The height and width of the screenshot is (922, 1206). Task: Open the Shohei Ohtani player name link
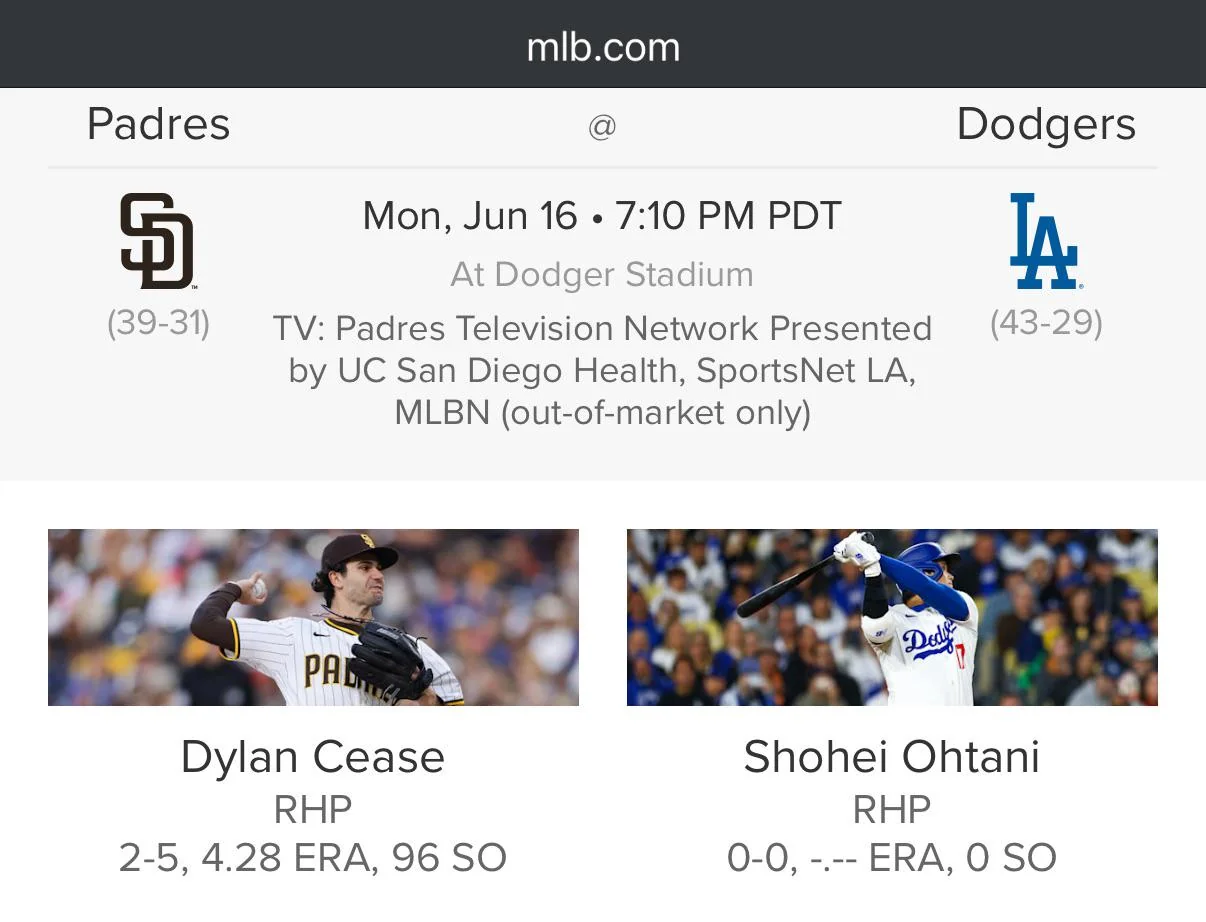pos(892,757)
